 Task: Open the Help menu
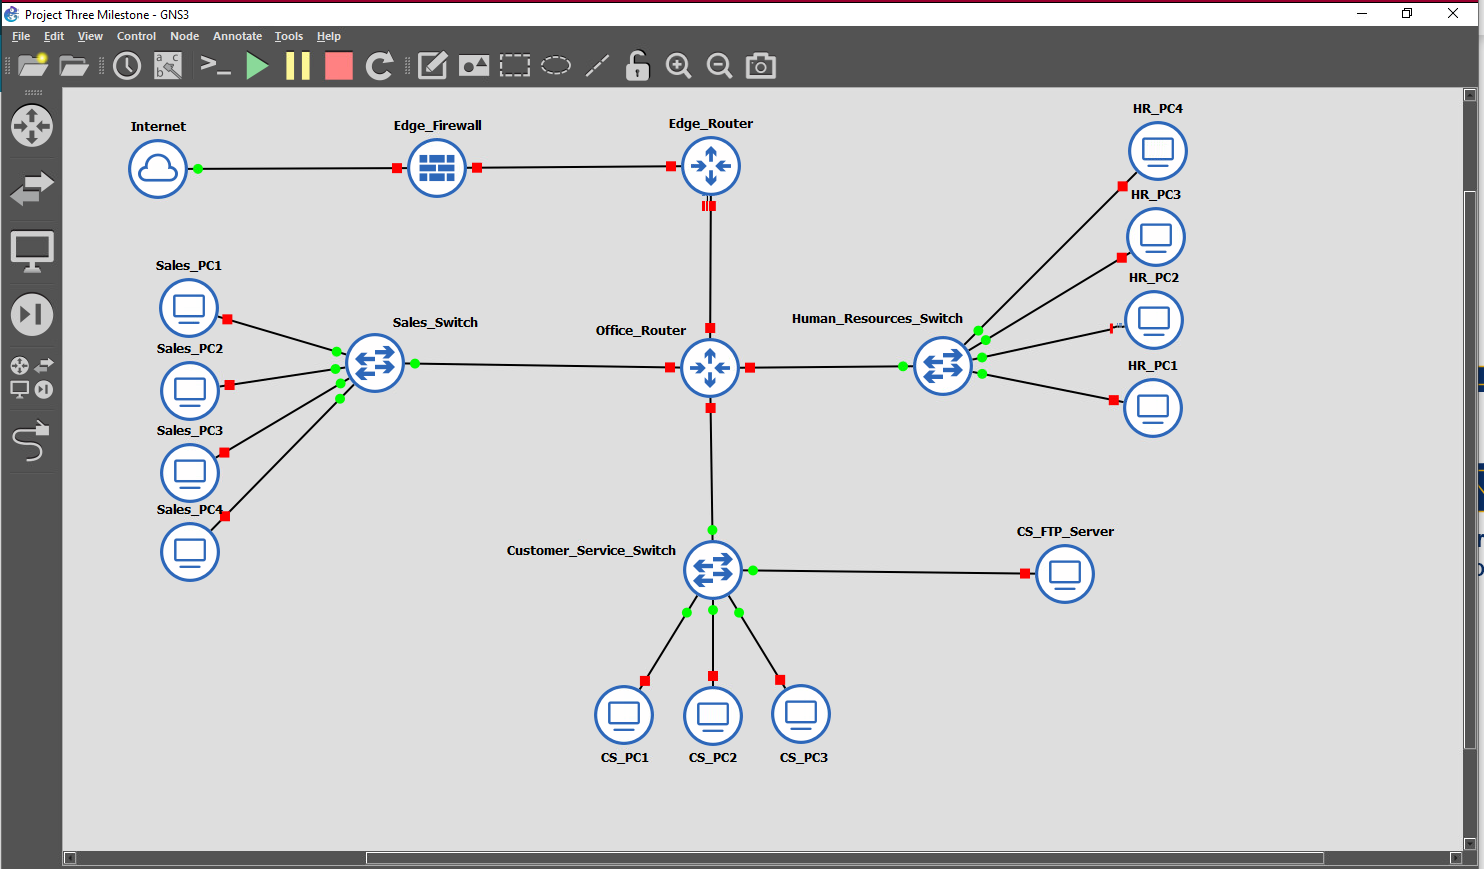(x=329, y=36)
